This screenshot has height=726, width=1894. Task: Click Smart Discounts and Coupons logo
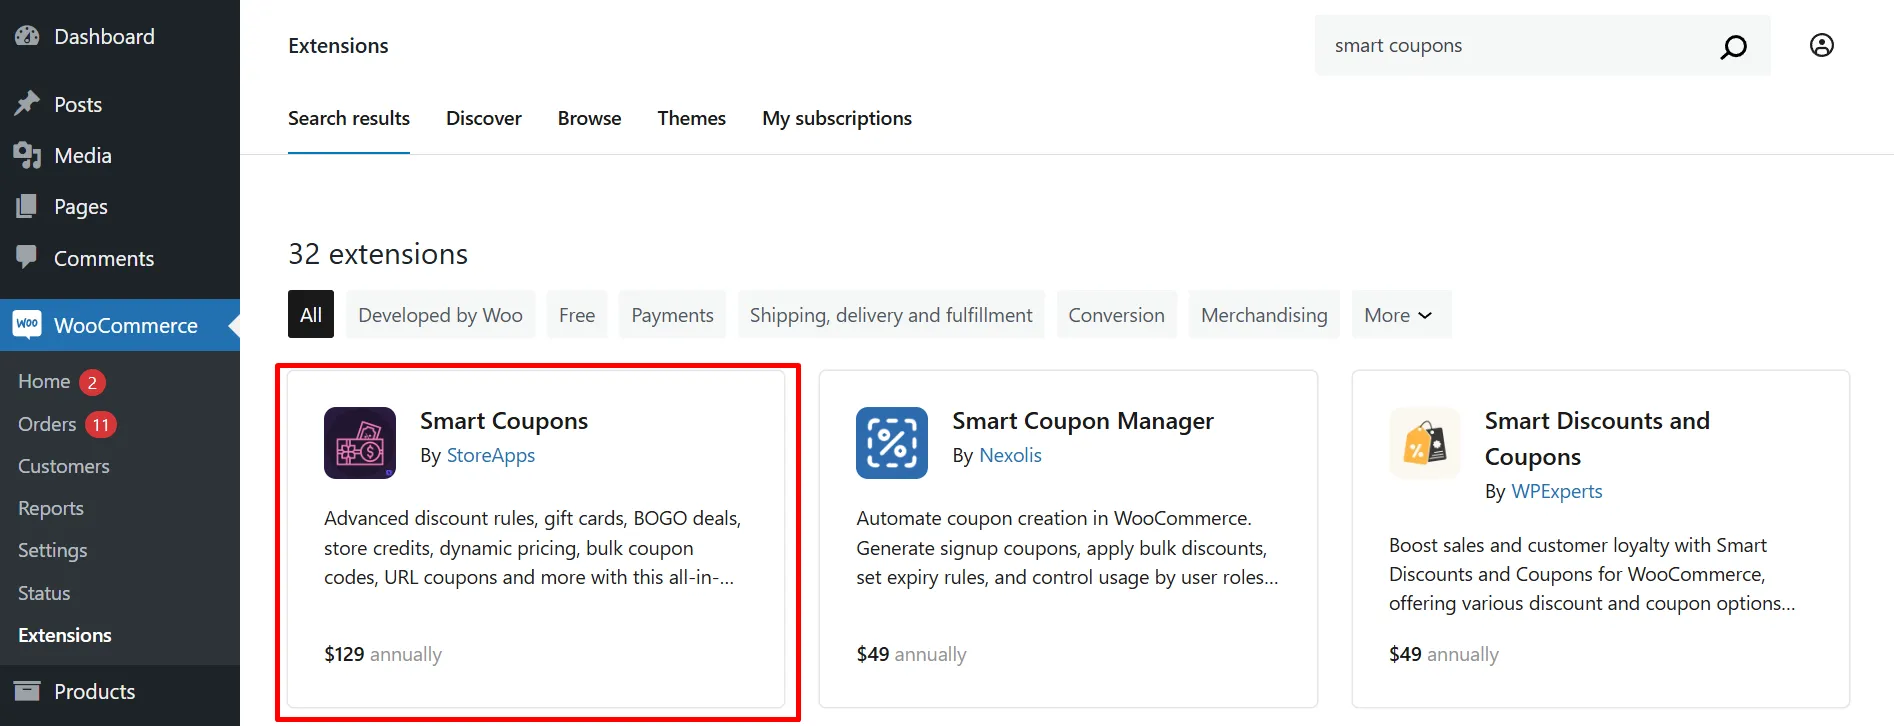1425,443
